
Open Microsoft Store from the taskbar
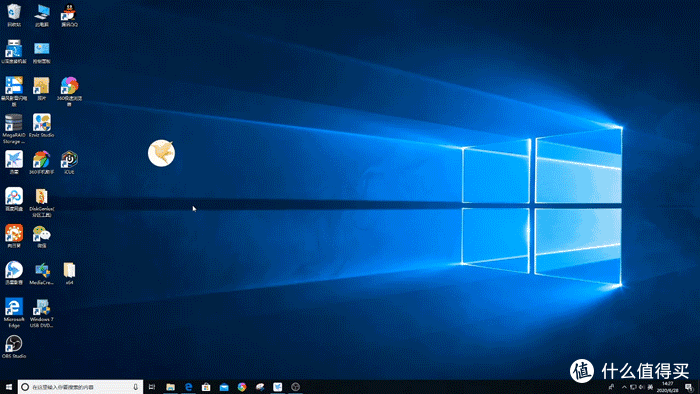click(x=206, y=387)
